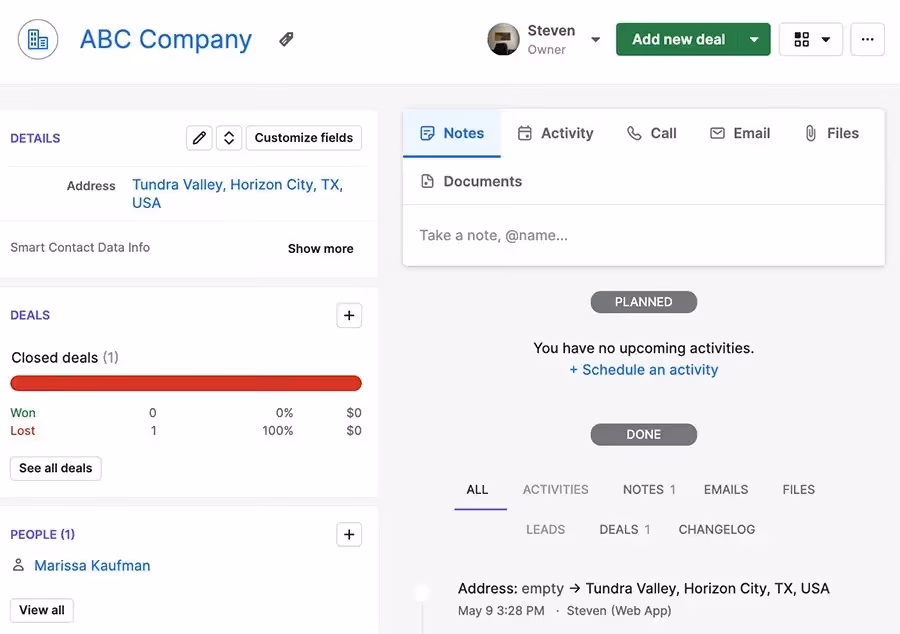Click the ABC Company logo icon
Screen dimensions: 900x634
coord(37,38)
